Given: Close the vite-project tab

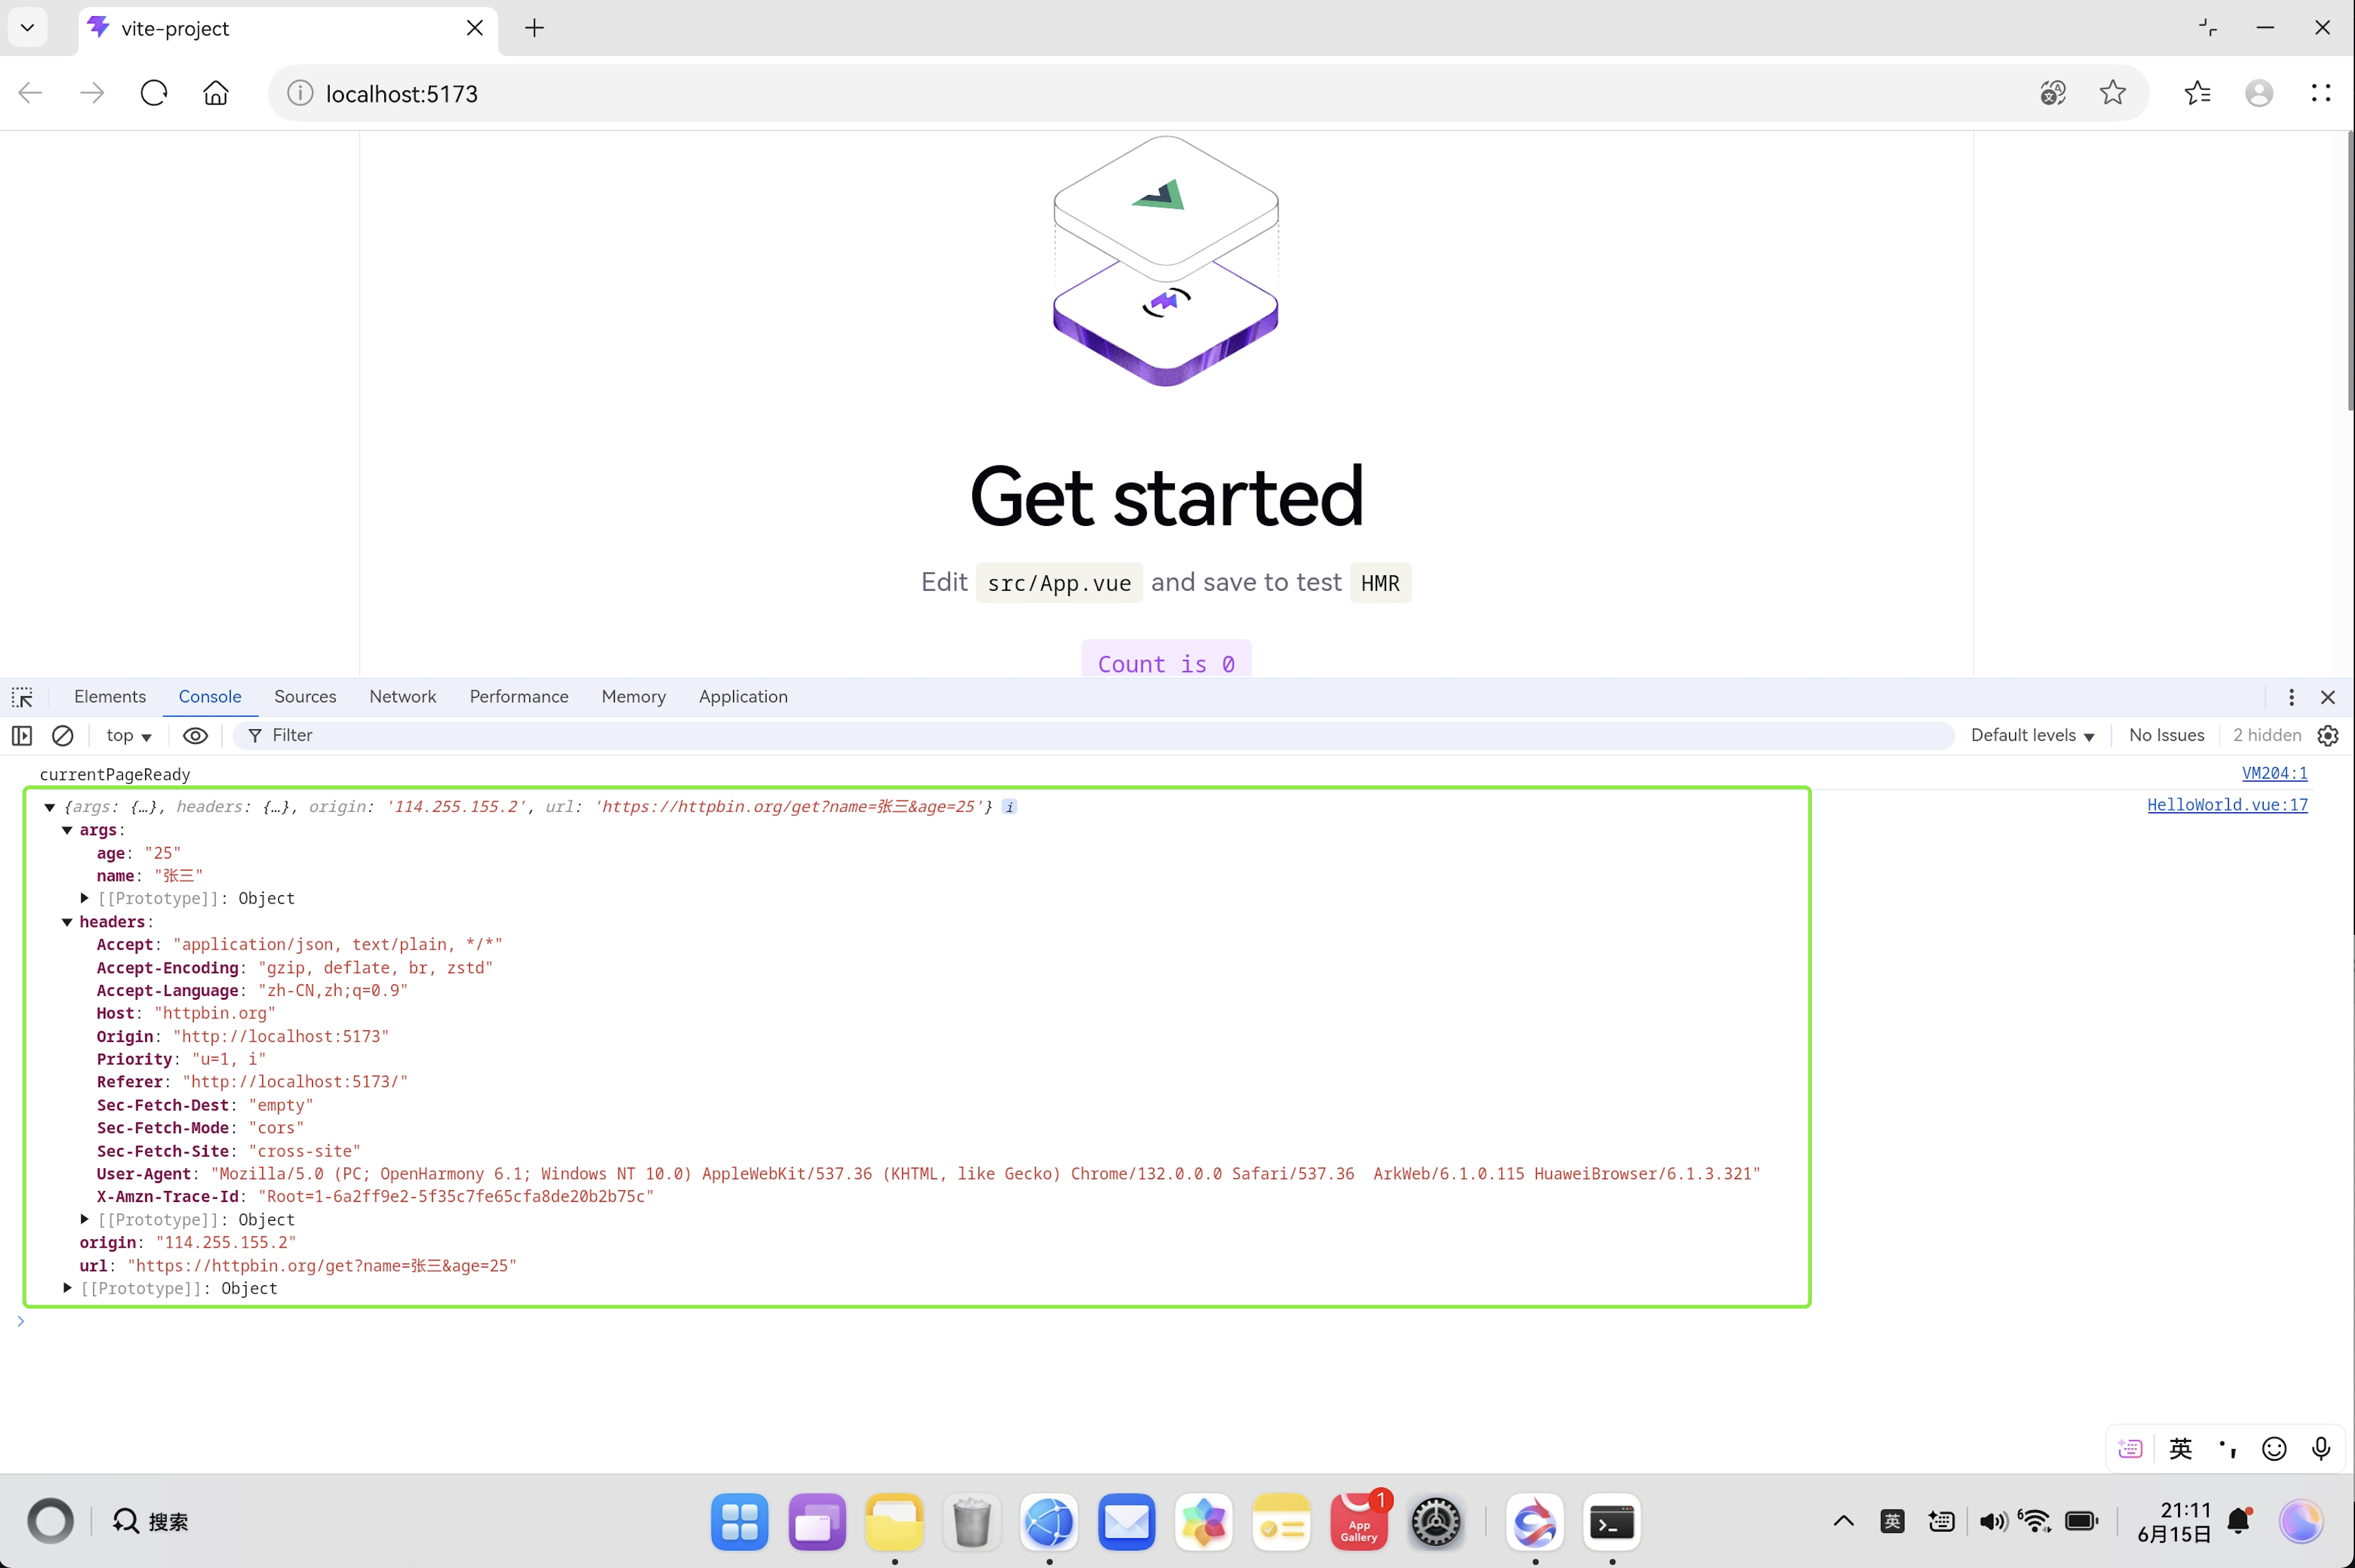Looking at the screenshot, I should pos(475,28).
